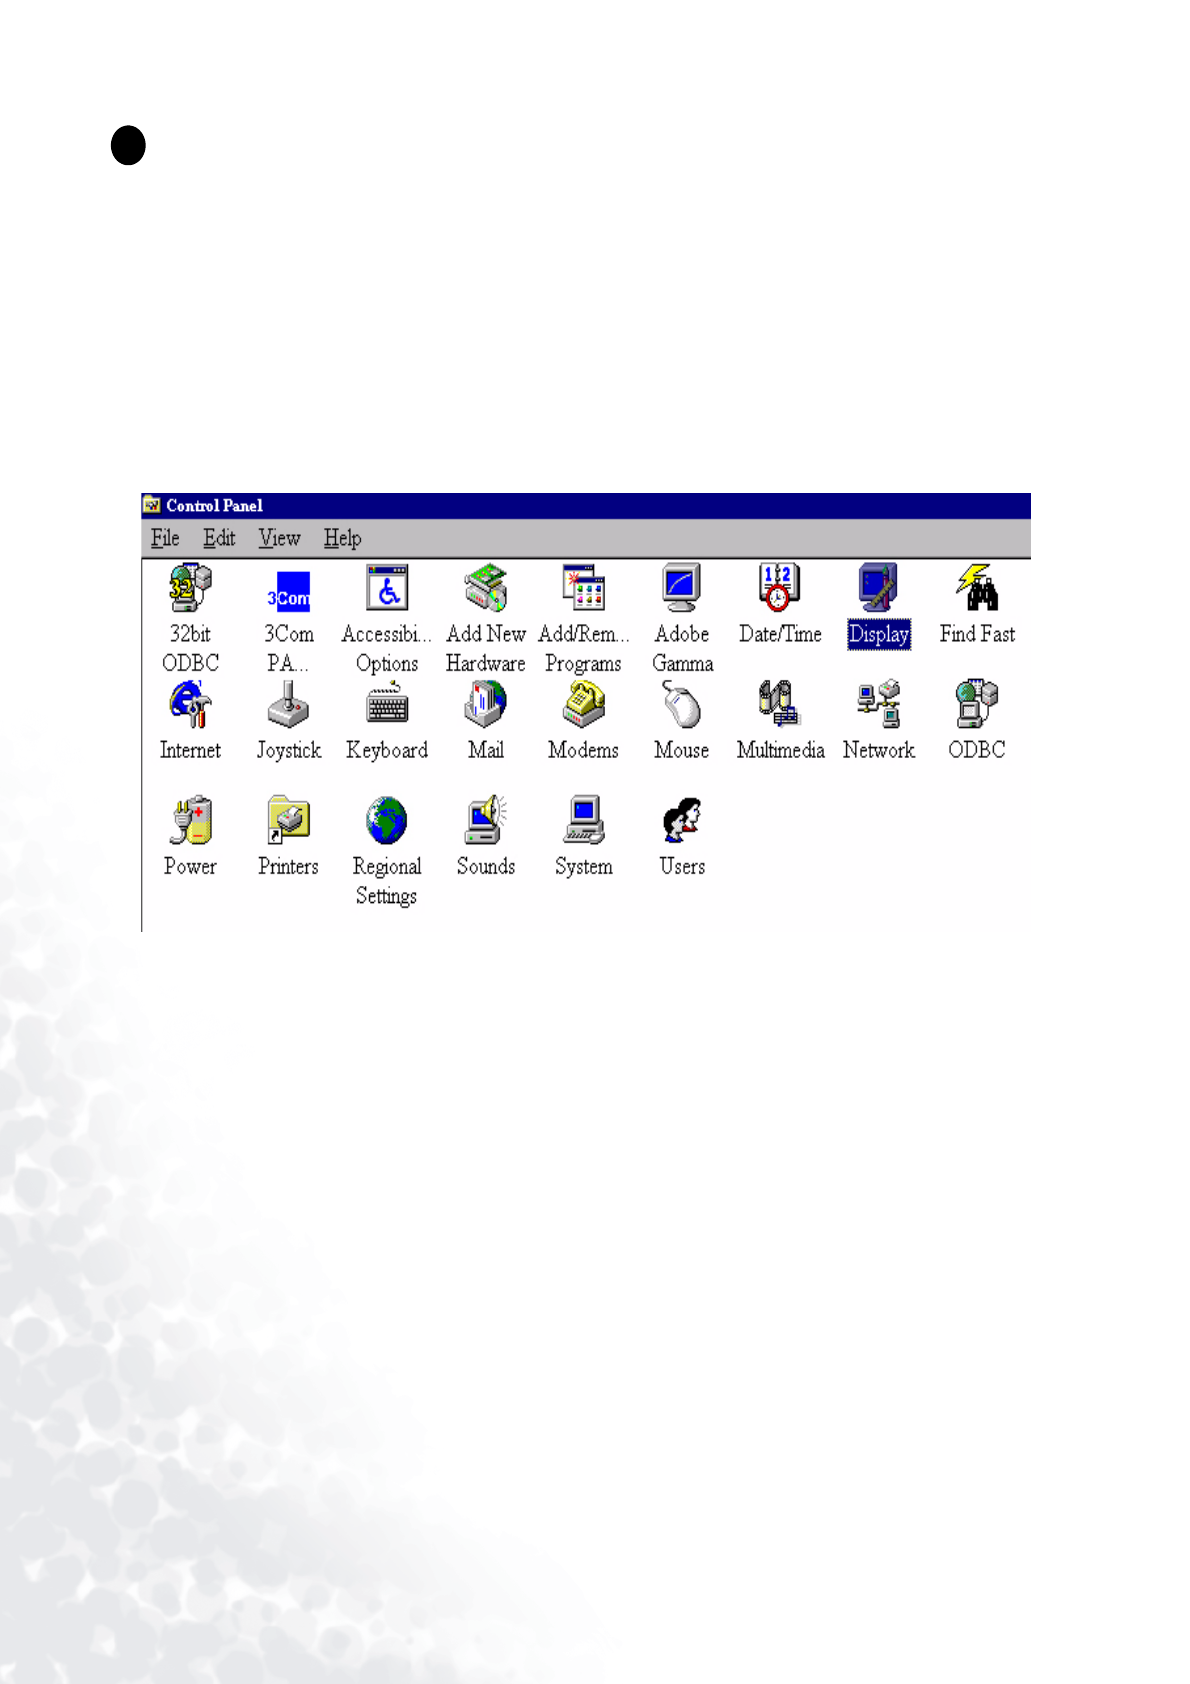Select the Keyboard icon
The image size is (1190, 1684).
387,704
